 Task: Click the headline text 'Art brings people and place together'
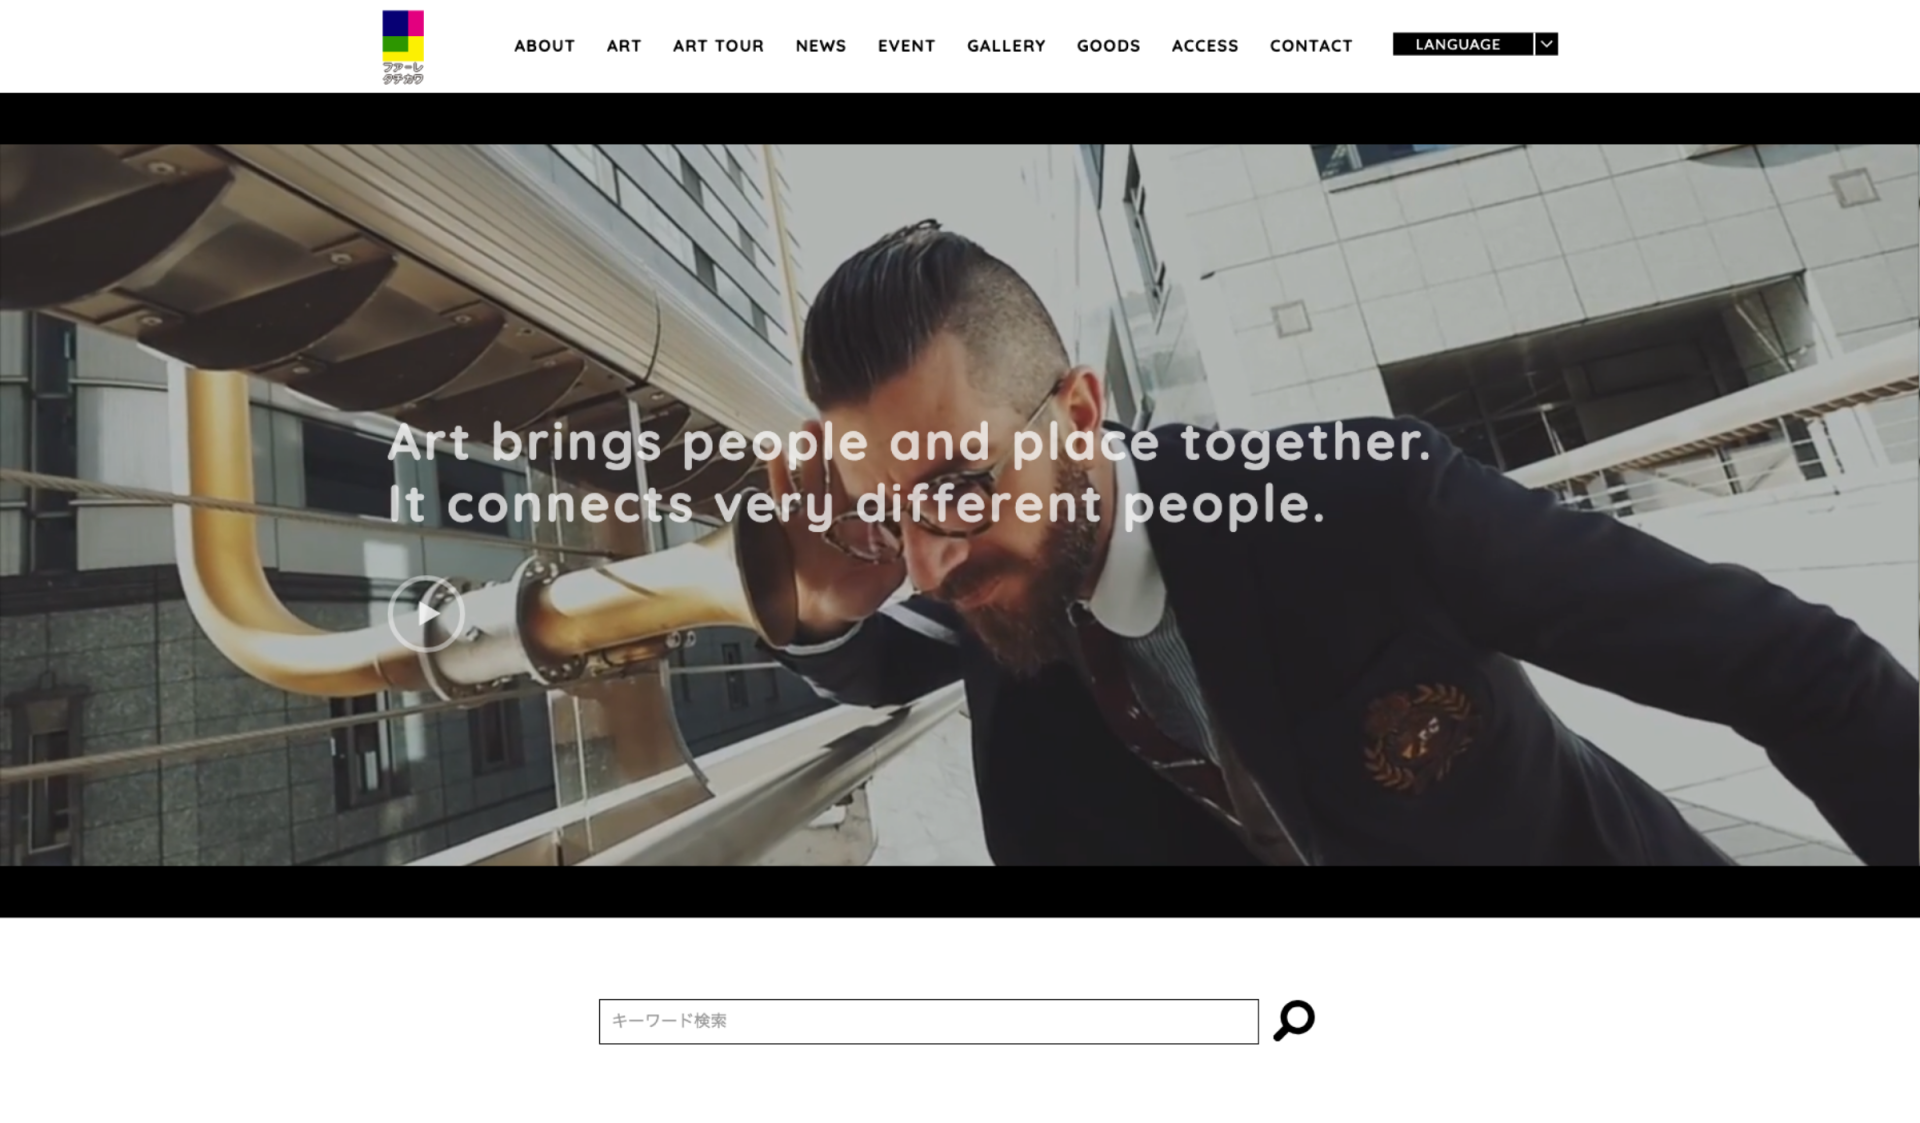[908, 443]
